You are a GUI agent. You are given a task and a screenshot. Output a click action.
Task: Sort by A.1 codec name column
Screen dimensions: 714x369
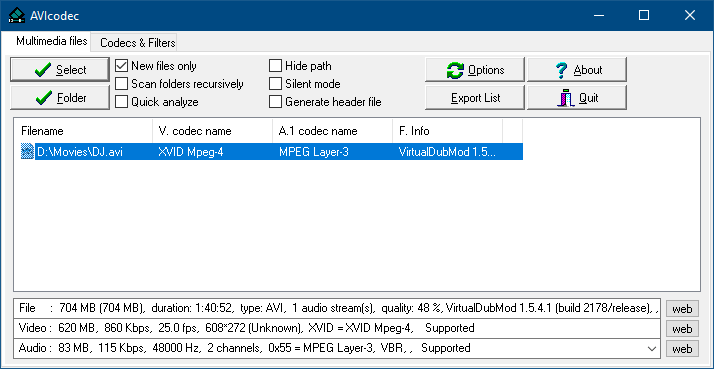tap(332, 131)
